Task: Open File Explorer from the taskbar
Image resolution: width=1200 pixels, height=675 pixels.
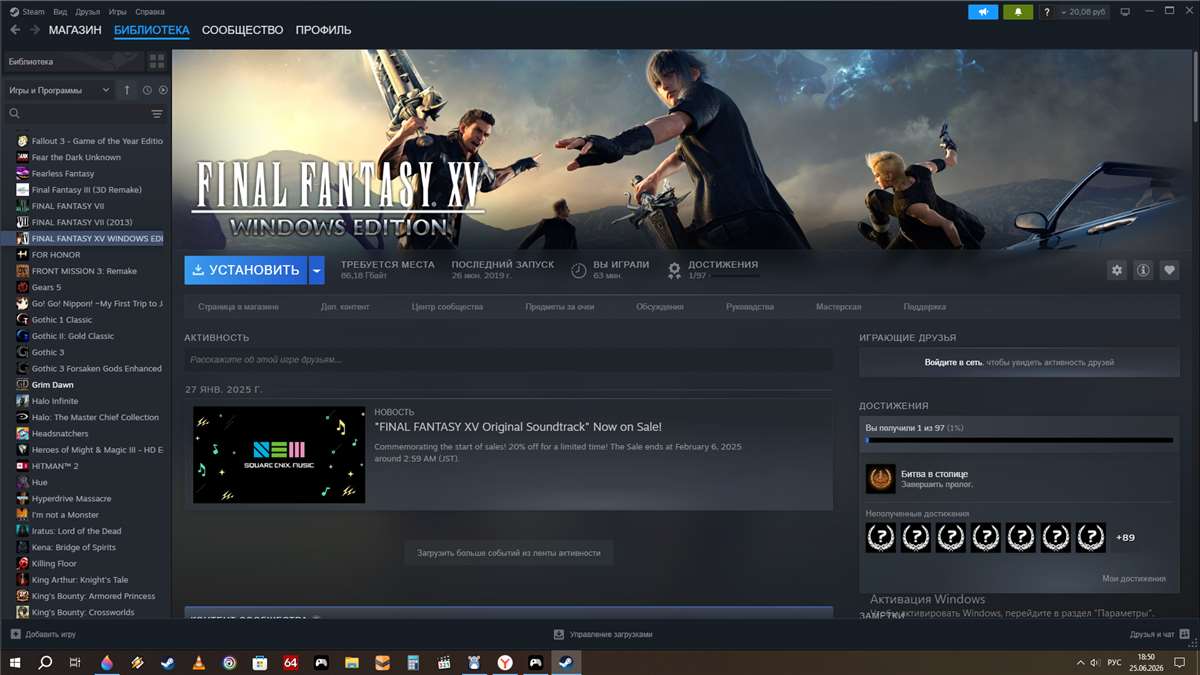Action: [351, 662]
